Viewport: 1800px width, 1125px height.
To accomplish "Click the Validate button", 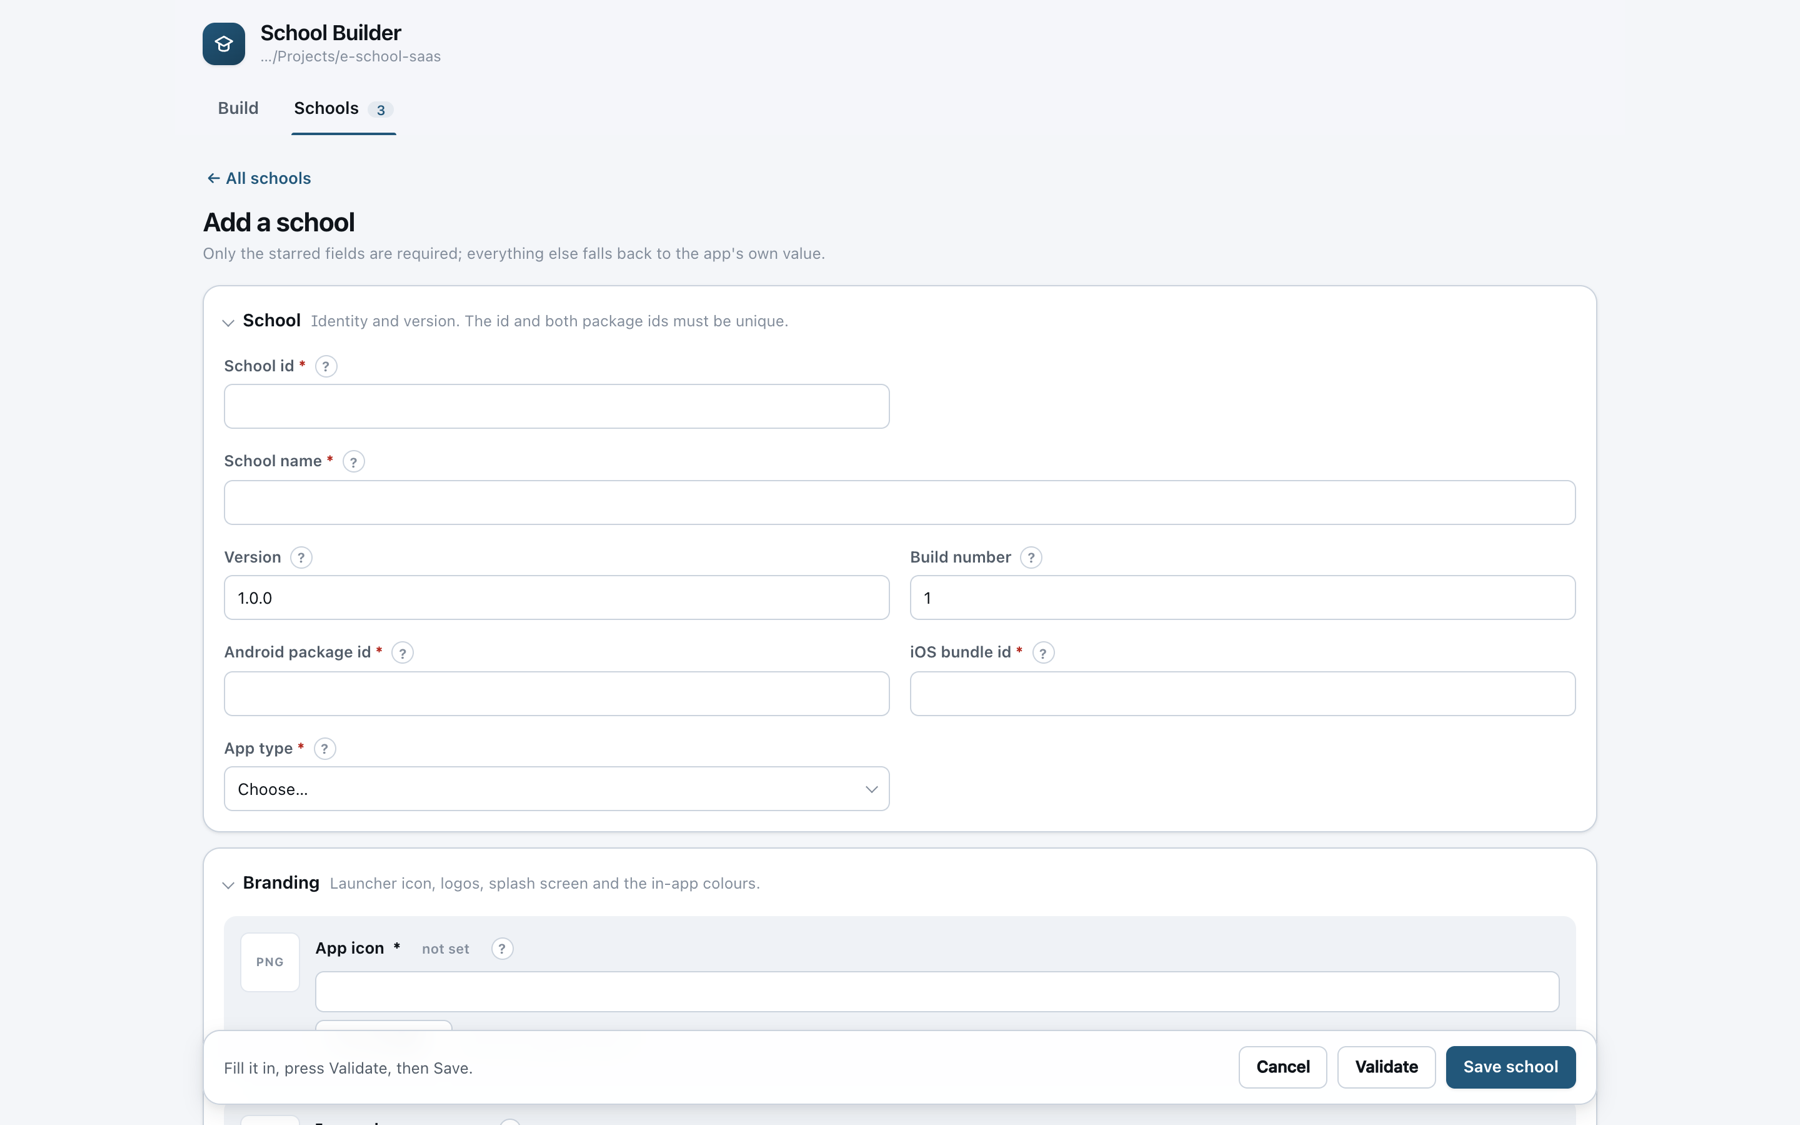I will click(x=1386, y=1067).
